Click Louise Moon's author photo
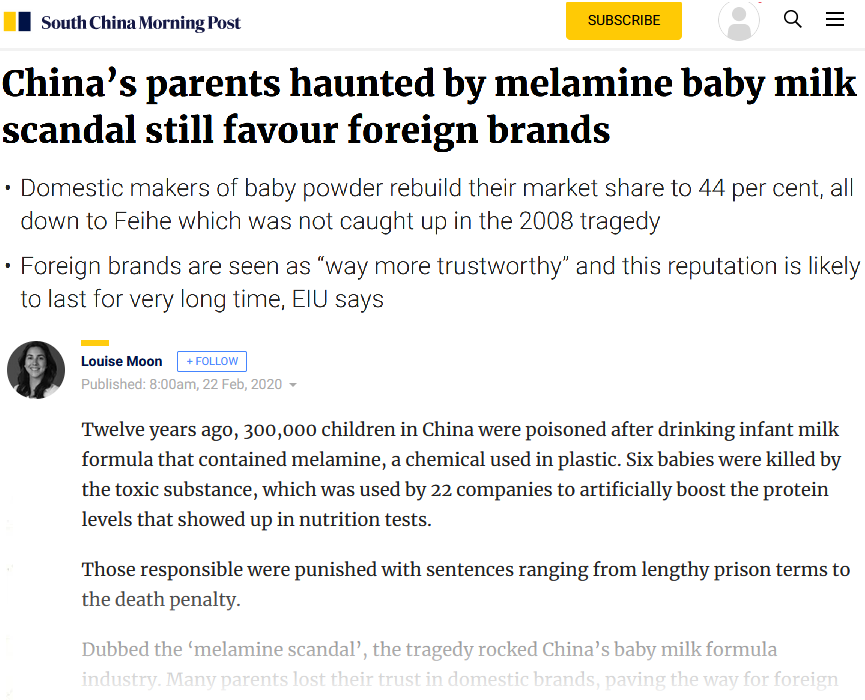 [x=36, y=370]
